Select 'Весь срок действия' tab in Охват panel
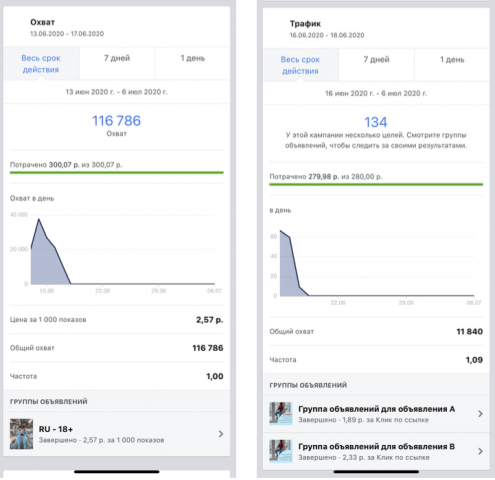 point(41,63)
